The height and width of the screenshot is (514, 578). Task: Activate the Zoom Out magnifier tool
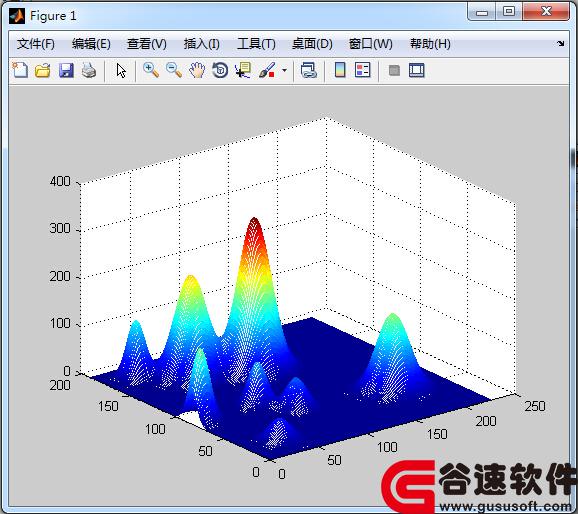click(174, 70)
